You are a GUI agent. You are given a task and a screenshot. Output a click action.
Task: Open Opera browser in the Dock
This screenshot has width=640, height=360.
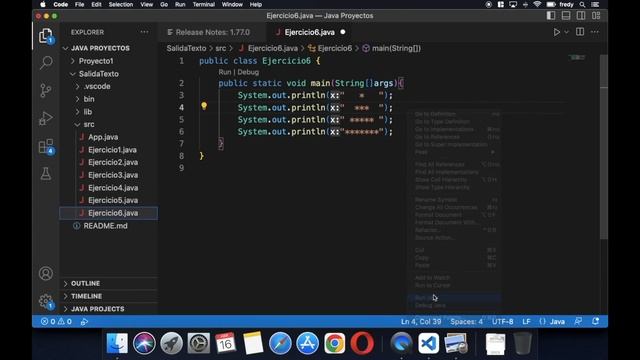tap(362, 343)
